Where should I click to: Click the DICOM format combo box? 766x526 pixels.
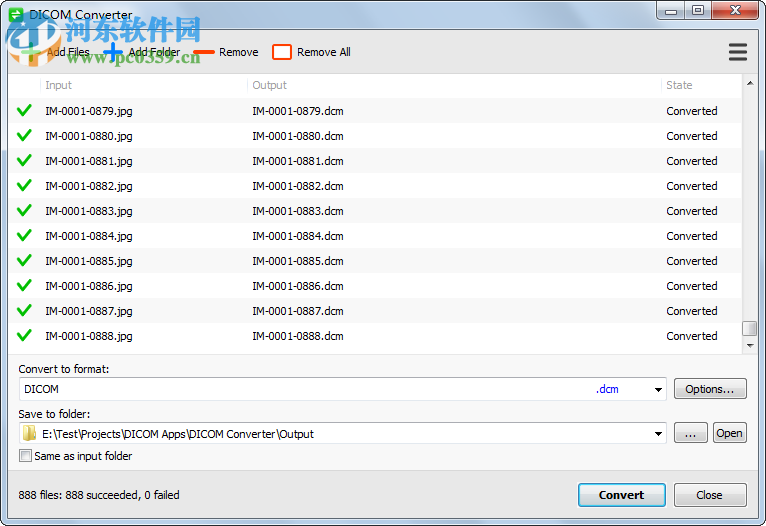click(342, 389)
